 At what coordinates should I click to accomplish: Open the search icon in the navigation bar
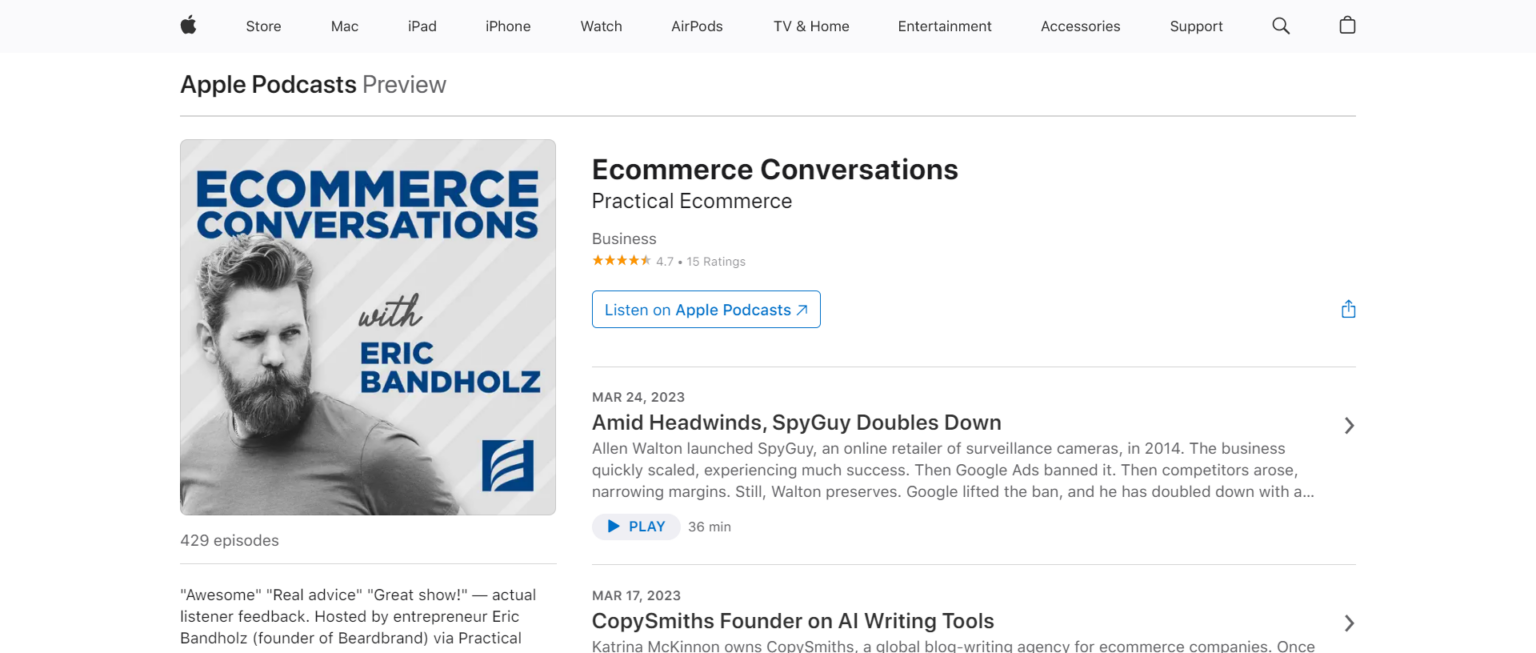click(x=1281, y=26)
